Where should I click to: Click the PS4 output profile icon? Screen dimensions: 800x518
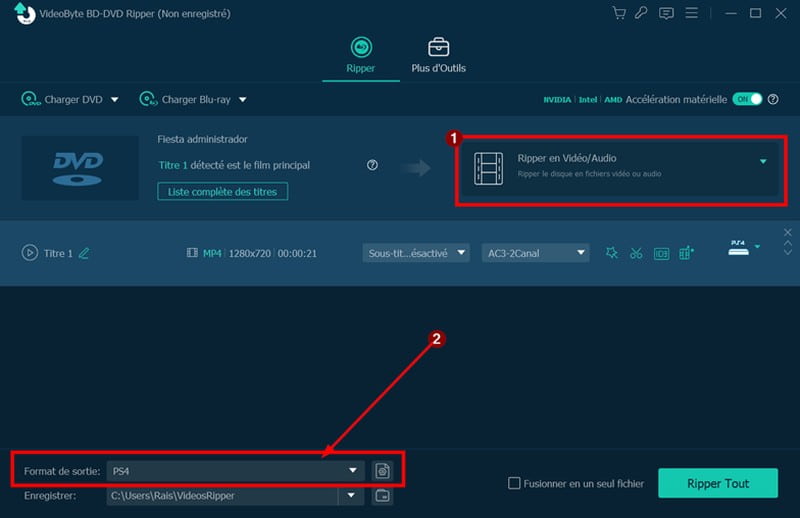(x=738, y=248)
